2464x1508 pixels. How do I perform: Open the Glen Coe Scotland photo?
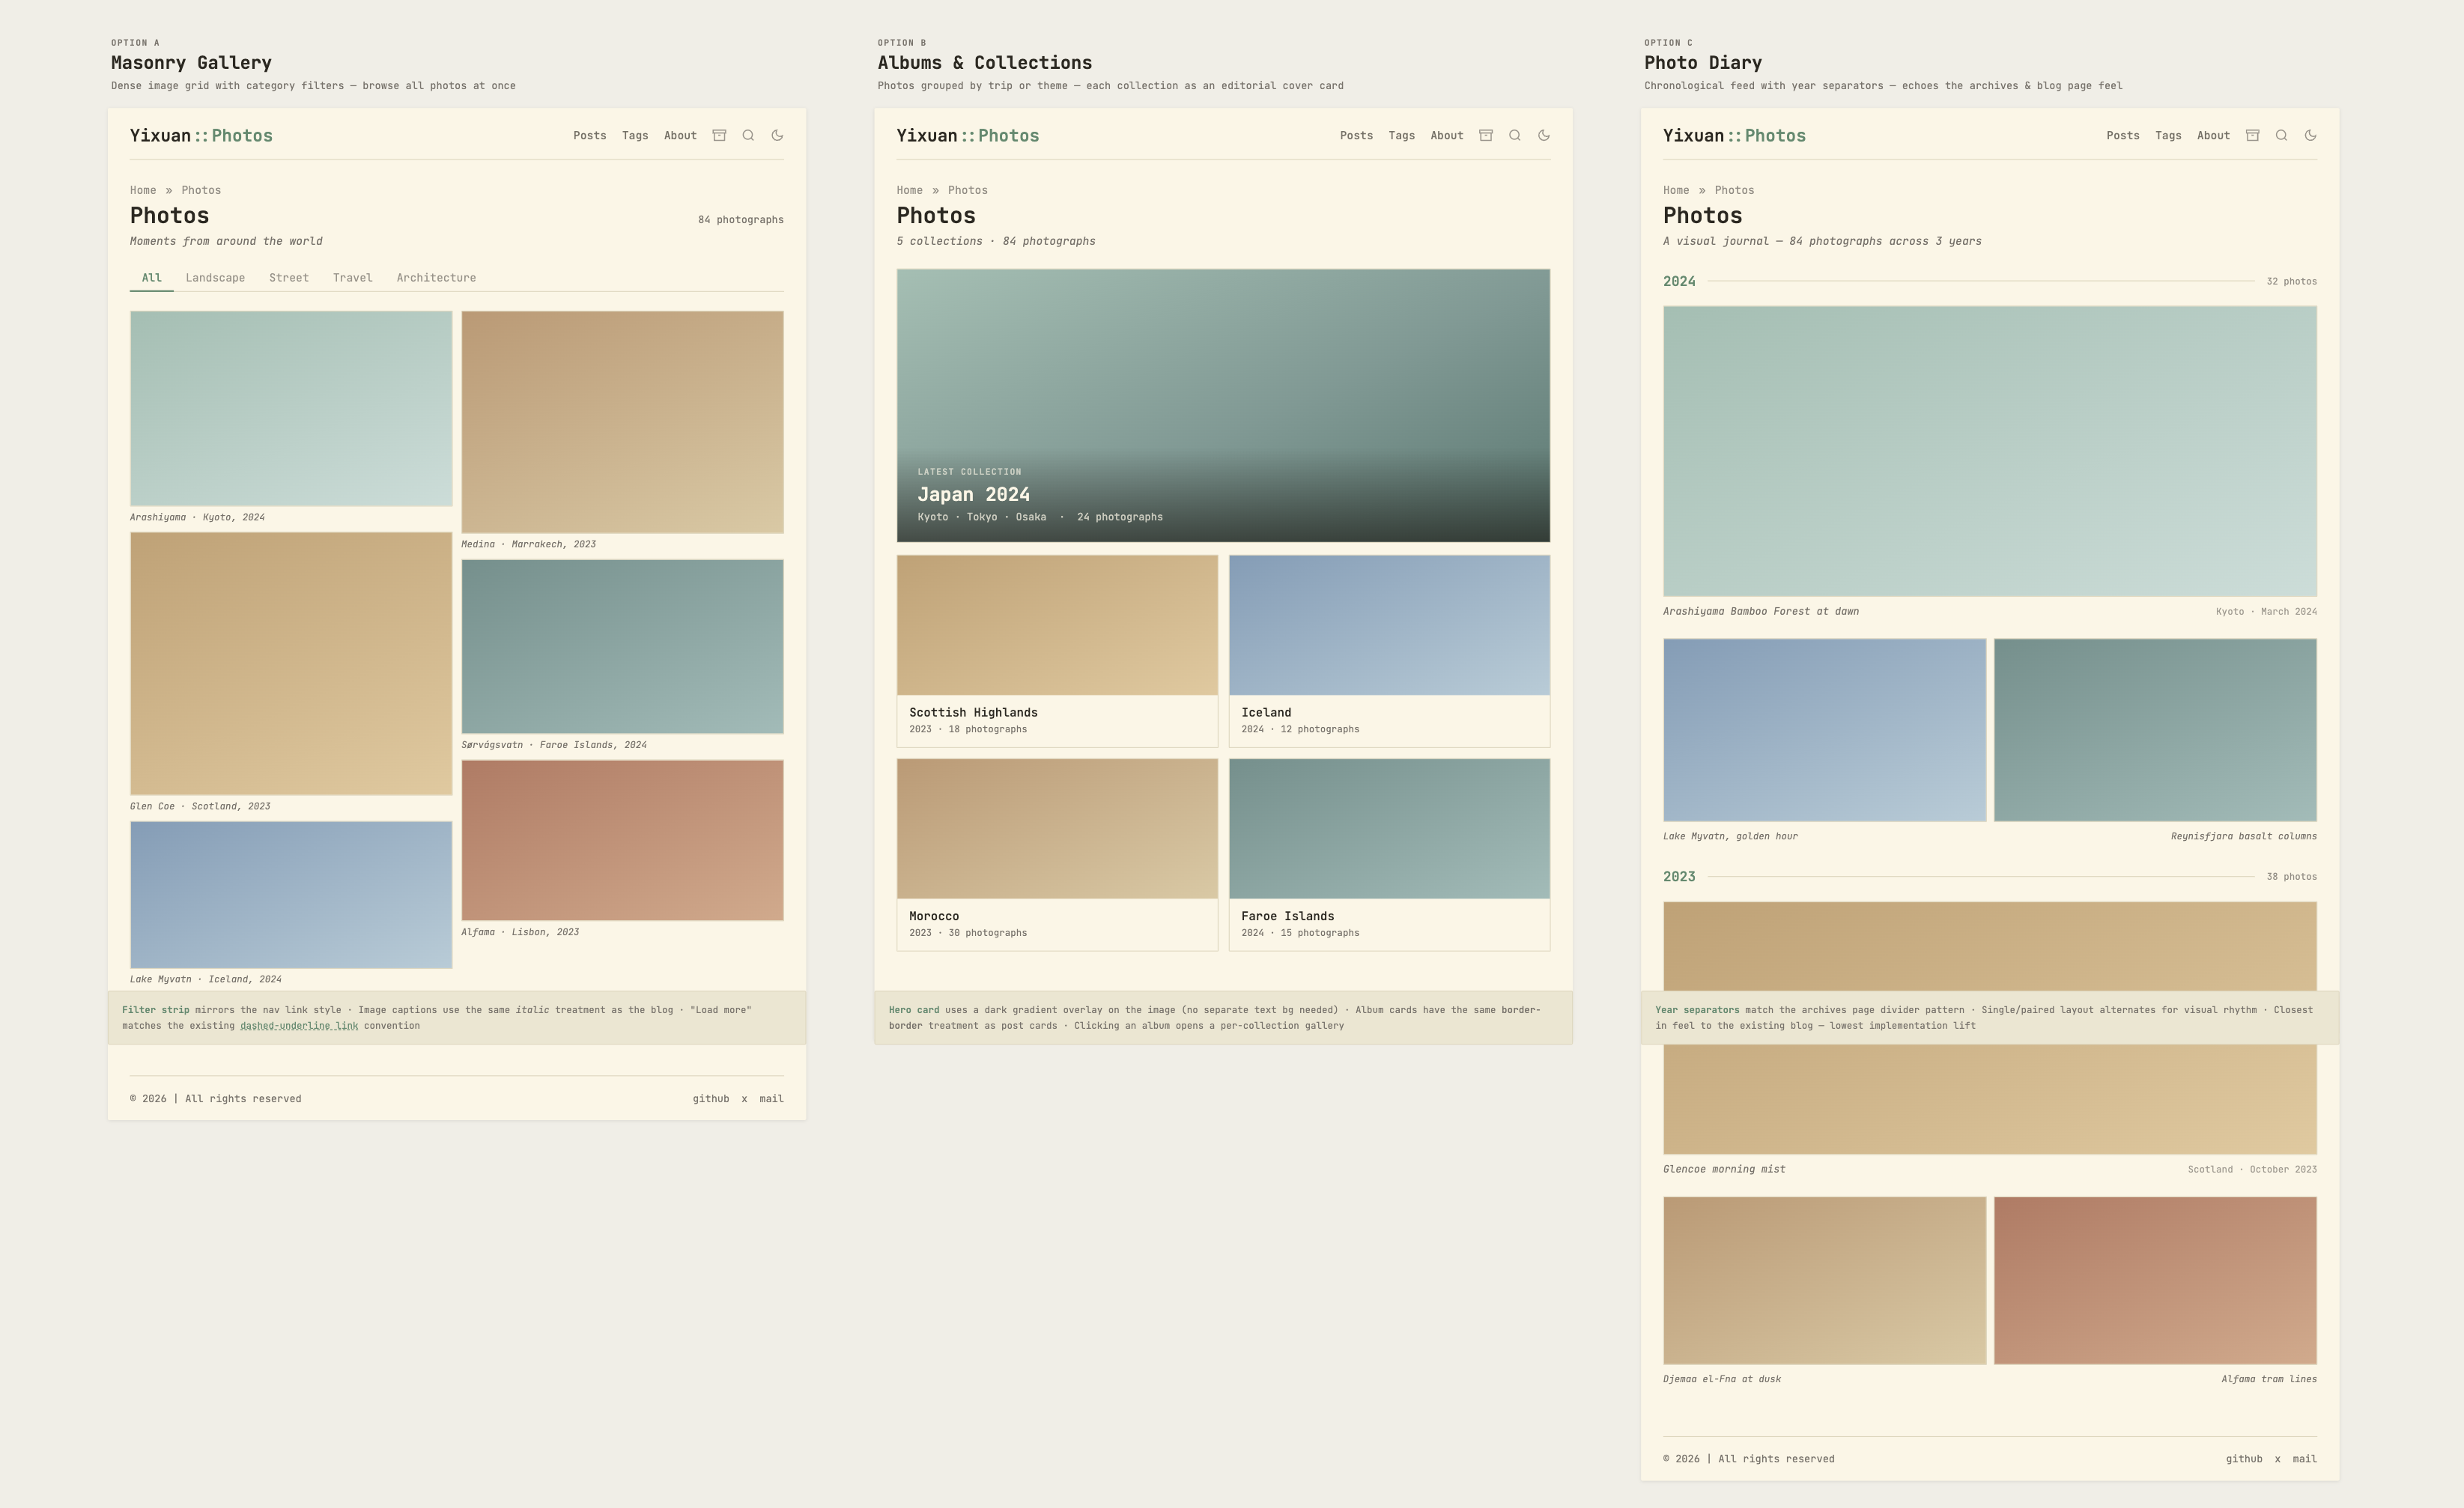(x=291, y=664)
